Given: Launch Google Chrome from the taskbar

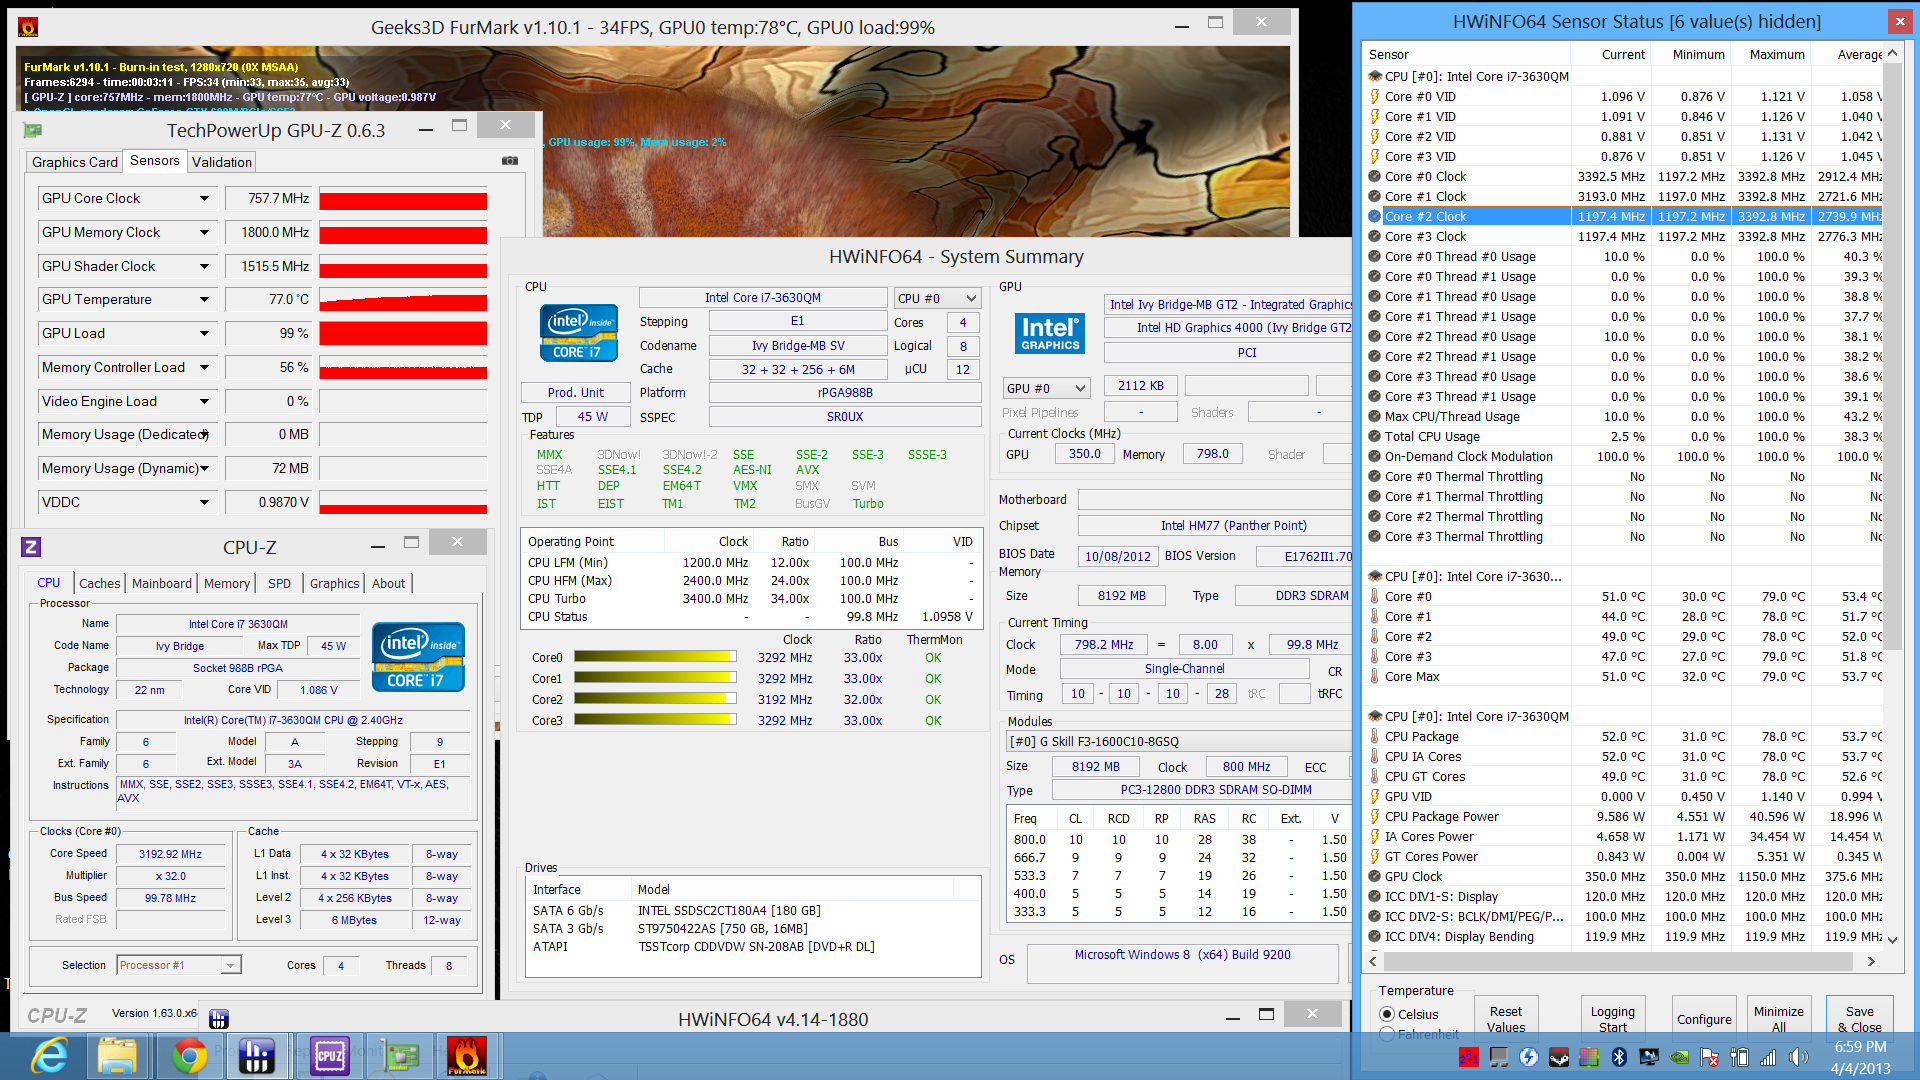Looking at the screenshot, I should pyautogui.click(x=189, y=1056).
